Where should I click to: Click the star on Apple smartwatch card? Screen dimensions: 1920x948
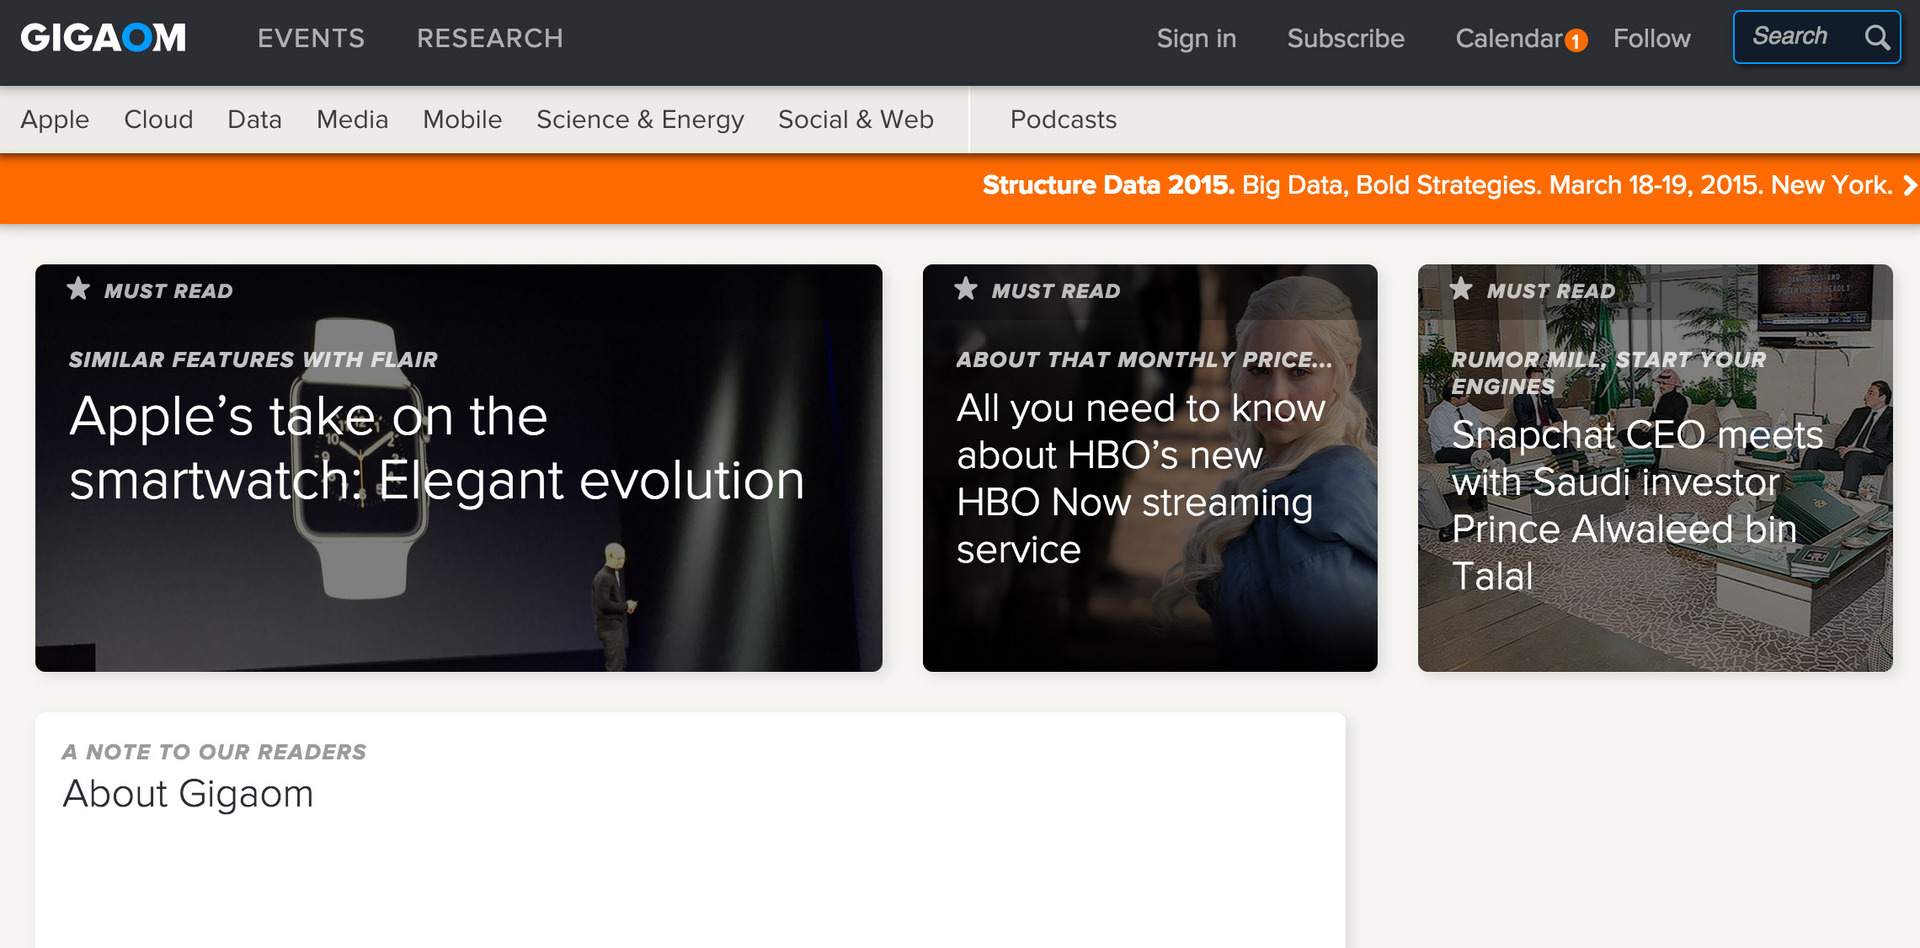(x=78, y=289)
